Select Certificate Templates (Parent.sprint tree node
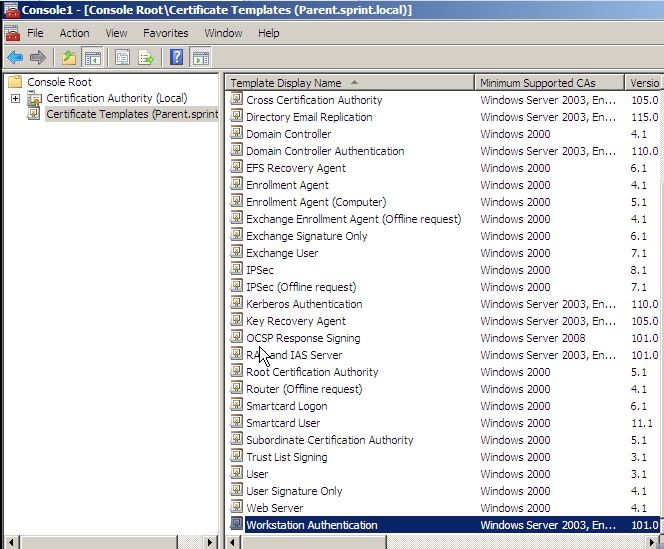 coord(132,114)
